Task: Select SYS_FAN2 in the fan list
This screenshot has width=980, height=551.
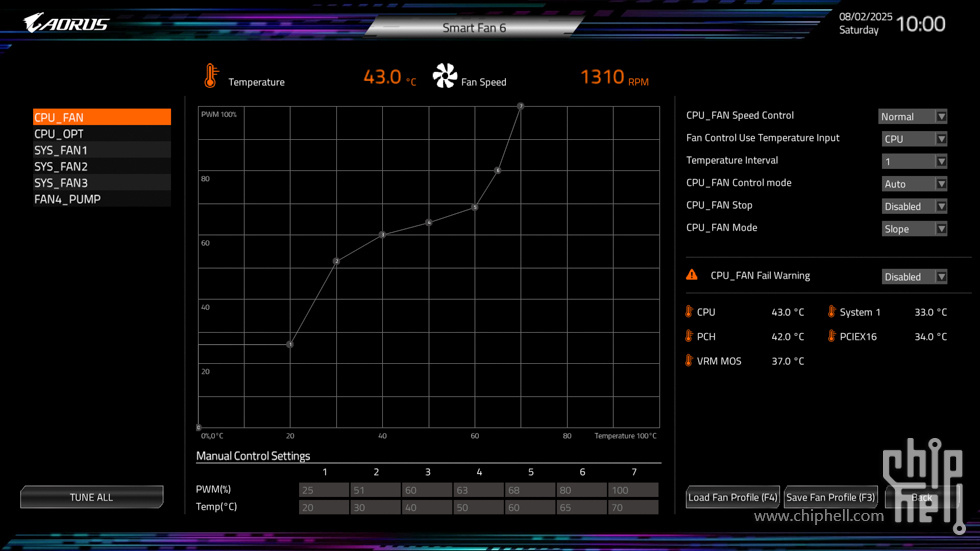Action: coord(102,166)
